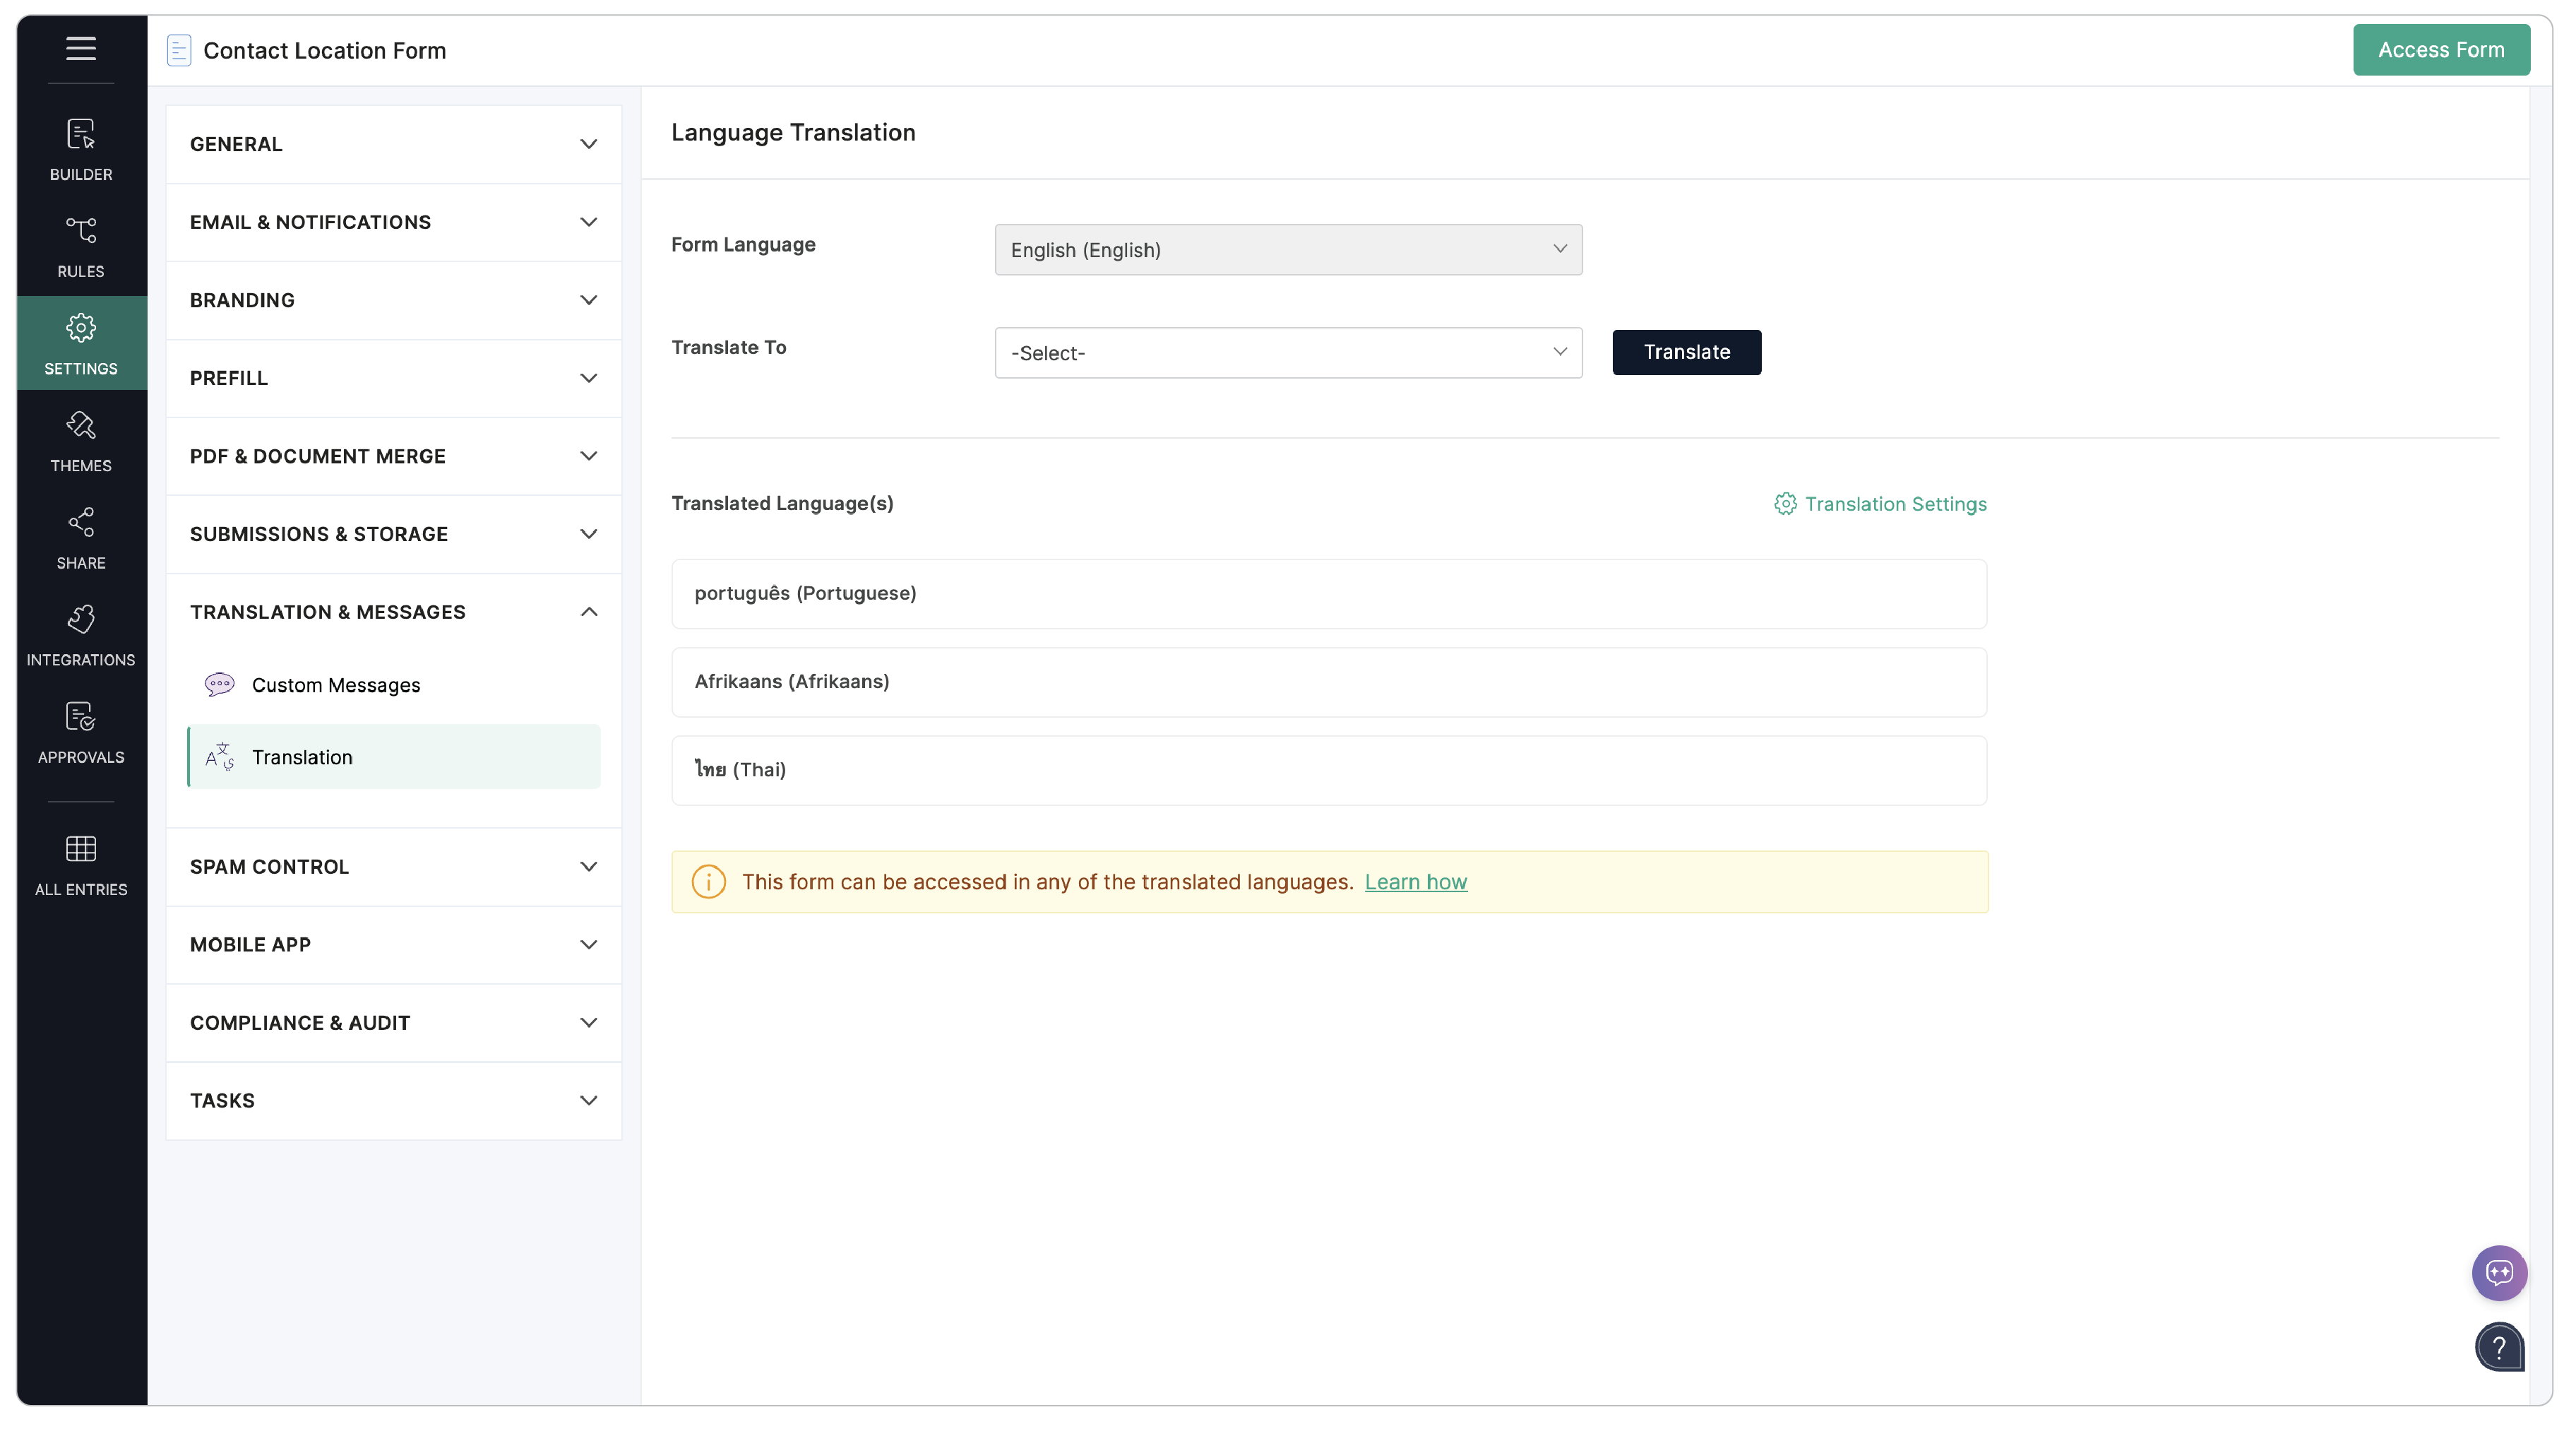Click the help question mark icon
The image size is (2576, 1429).
(x=2499, y=1347)
